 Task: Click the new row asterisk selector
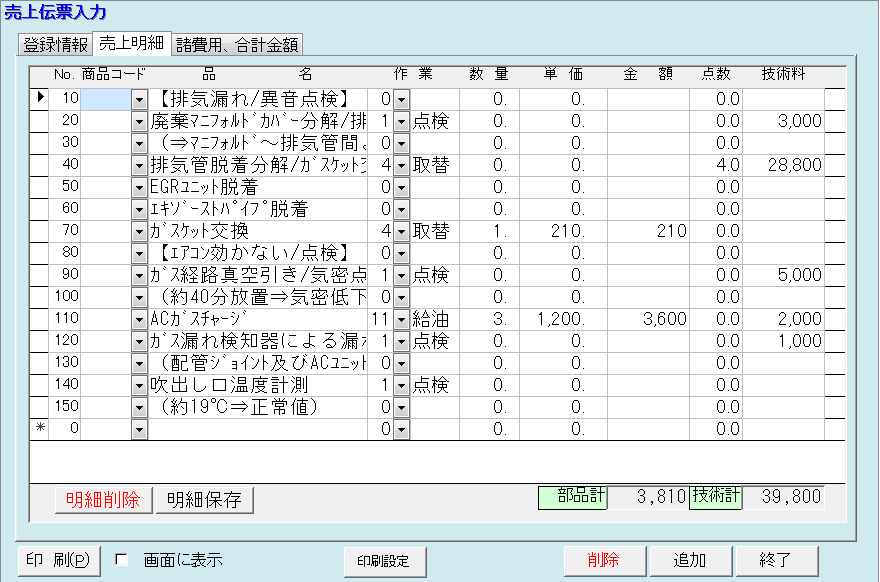[x=40, y=429]
